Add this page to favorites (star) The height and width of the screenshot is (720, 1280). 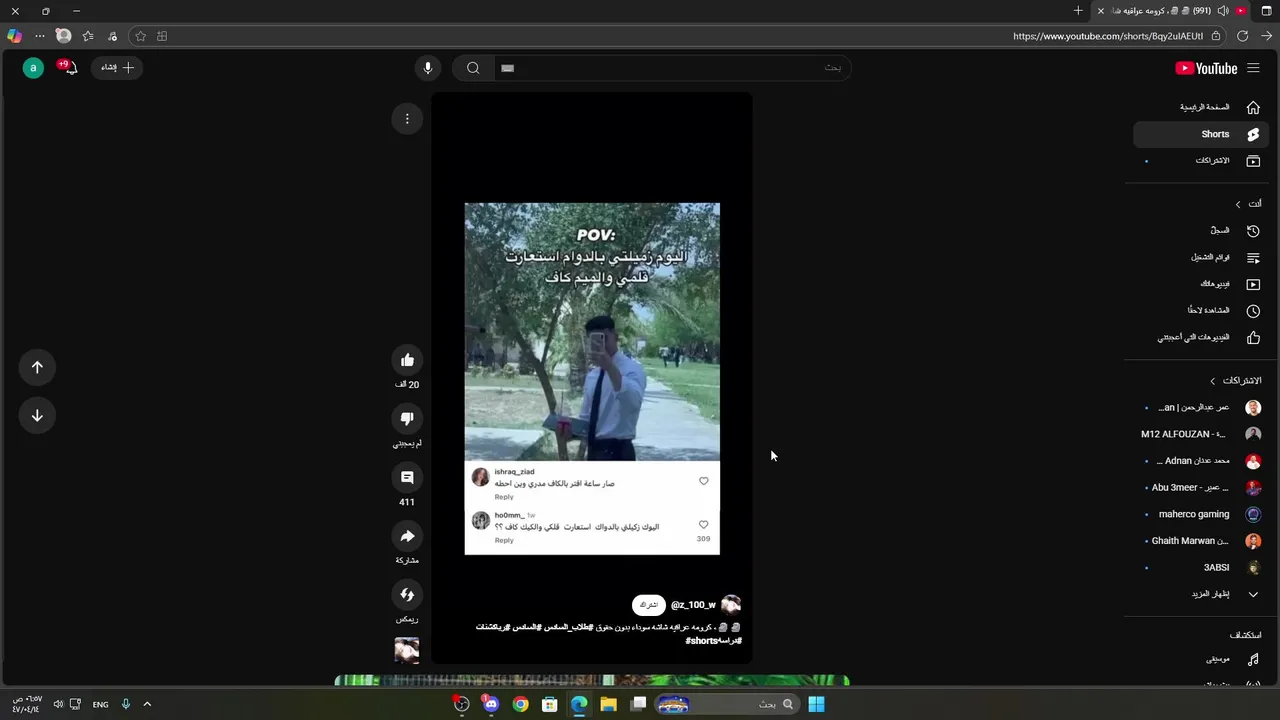point(140,36)
